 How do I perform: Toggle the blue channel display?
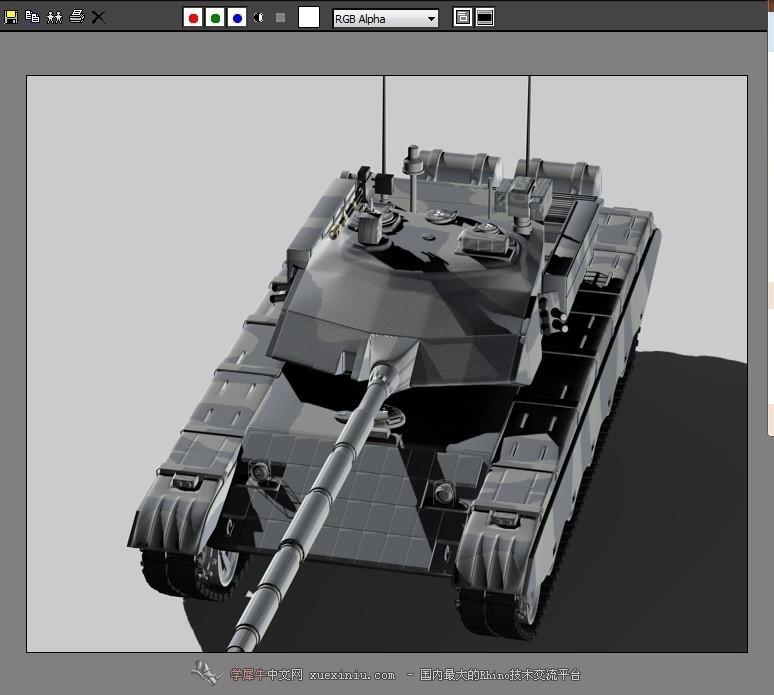pyautogui.click(x=237, y=18)
